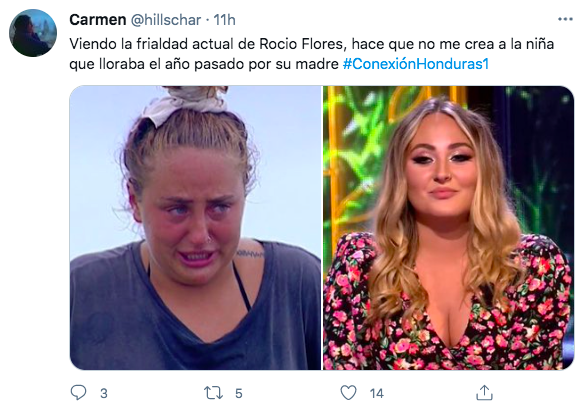Open the three-dot more options menu
Image resolution: width=588 pixels, height=414 pixels.
tap(566, 19)
